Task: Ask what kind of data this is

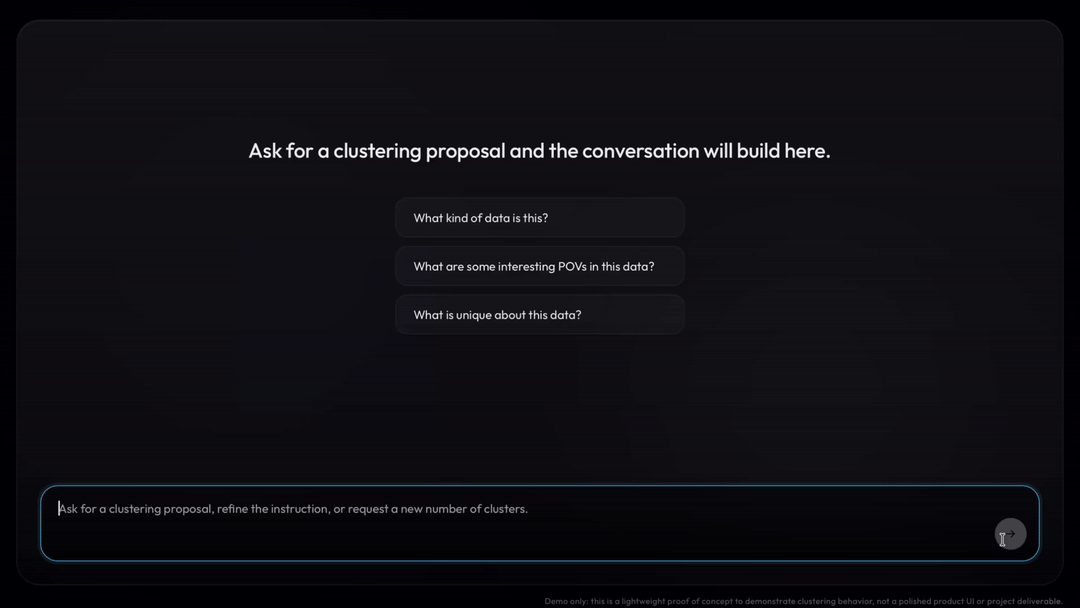Action: pos(540,218)
